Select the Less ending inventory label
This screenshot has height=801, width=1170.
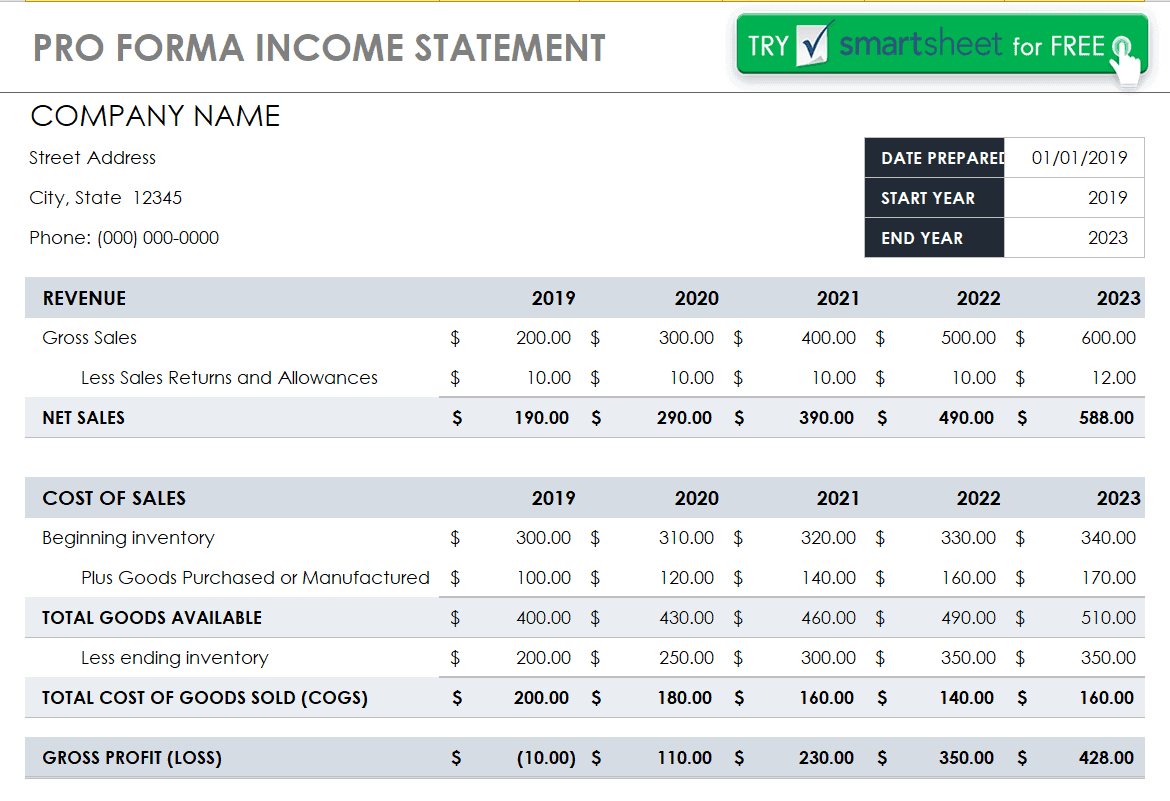click(x=175, y=658)
